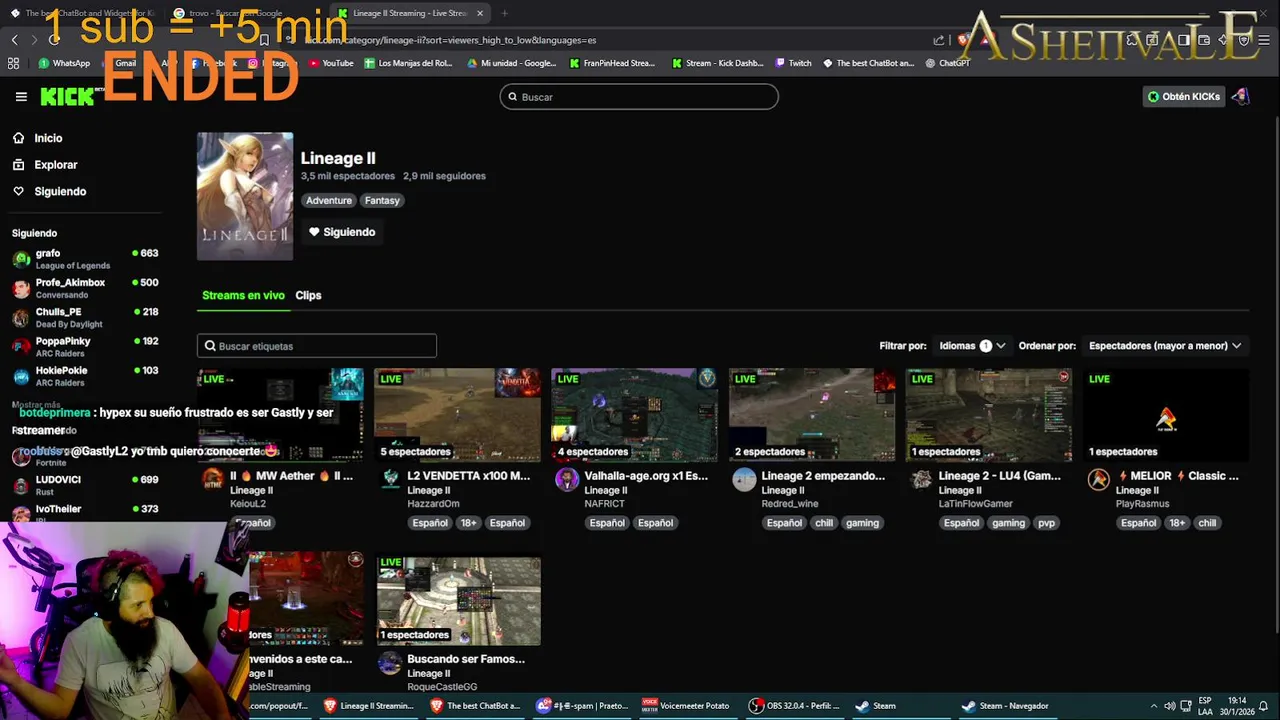
Task: Click chill tag under Redred_wine stream
Action: click(x=823, y=523)
